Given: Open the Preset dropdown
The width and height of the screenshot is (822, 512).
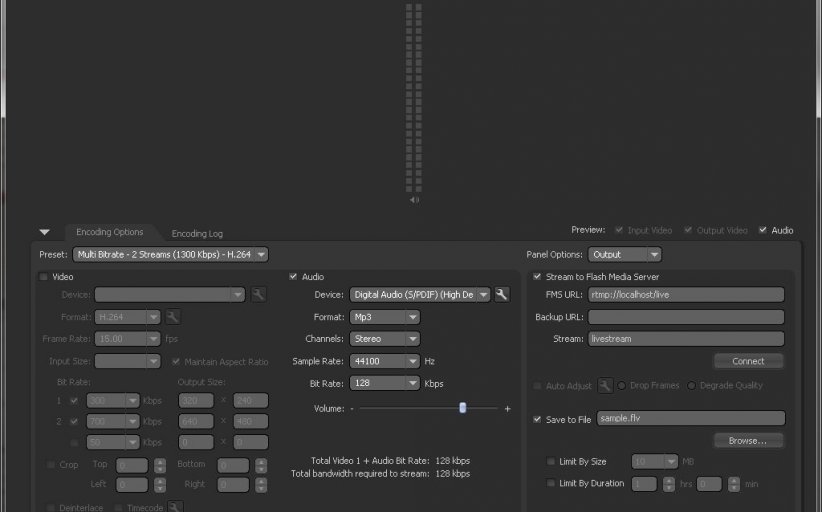Looking at the screenshot, I should coord(169,255).
